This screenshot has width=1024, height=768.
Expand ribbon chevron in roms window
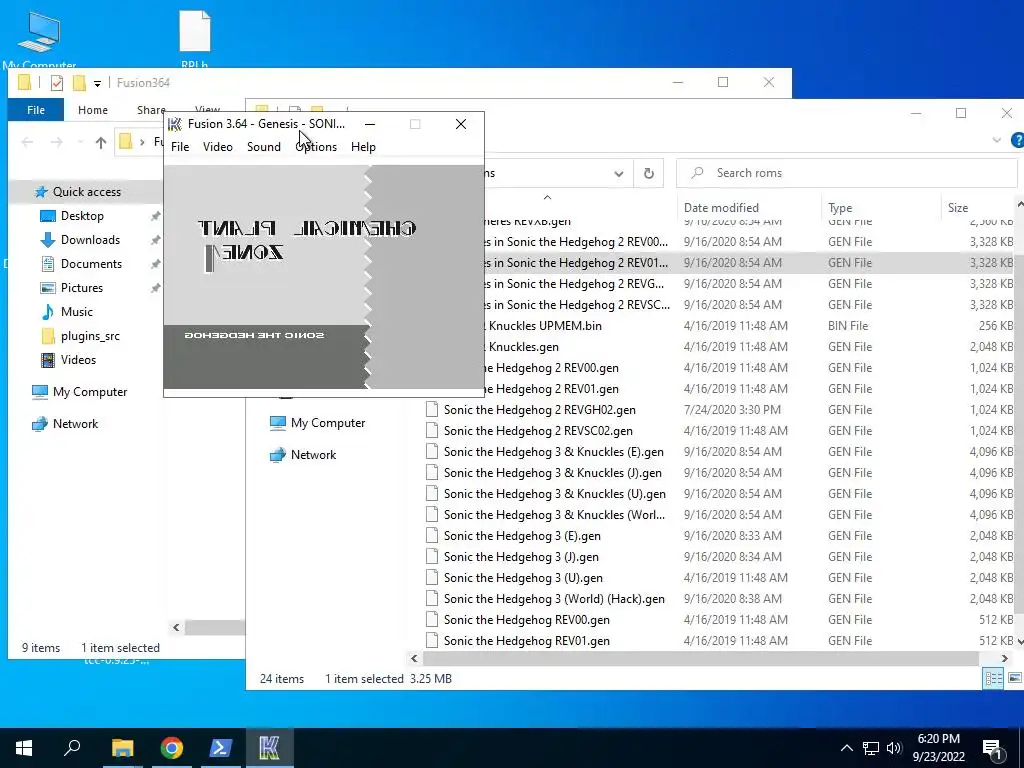pos(997,140)
